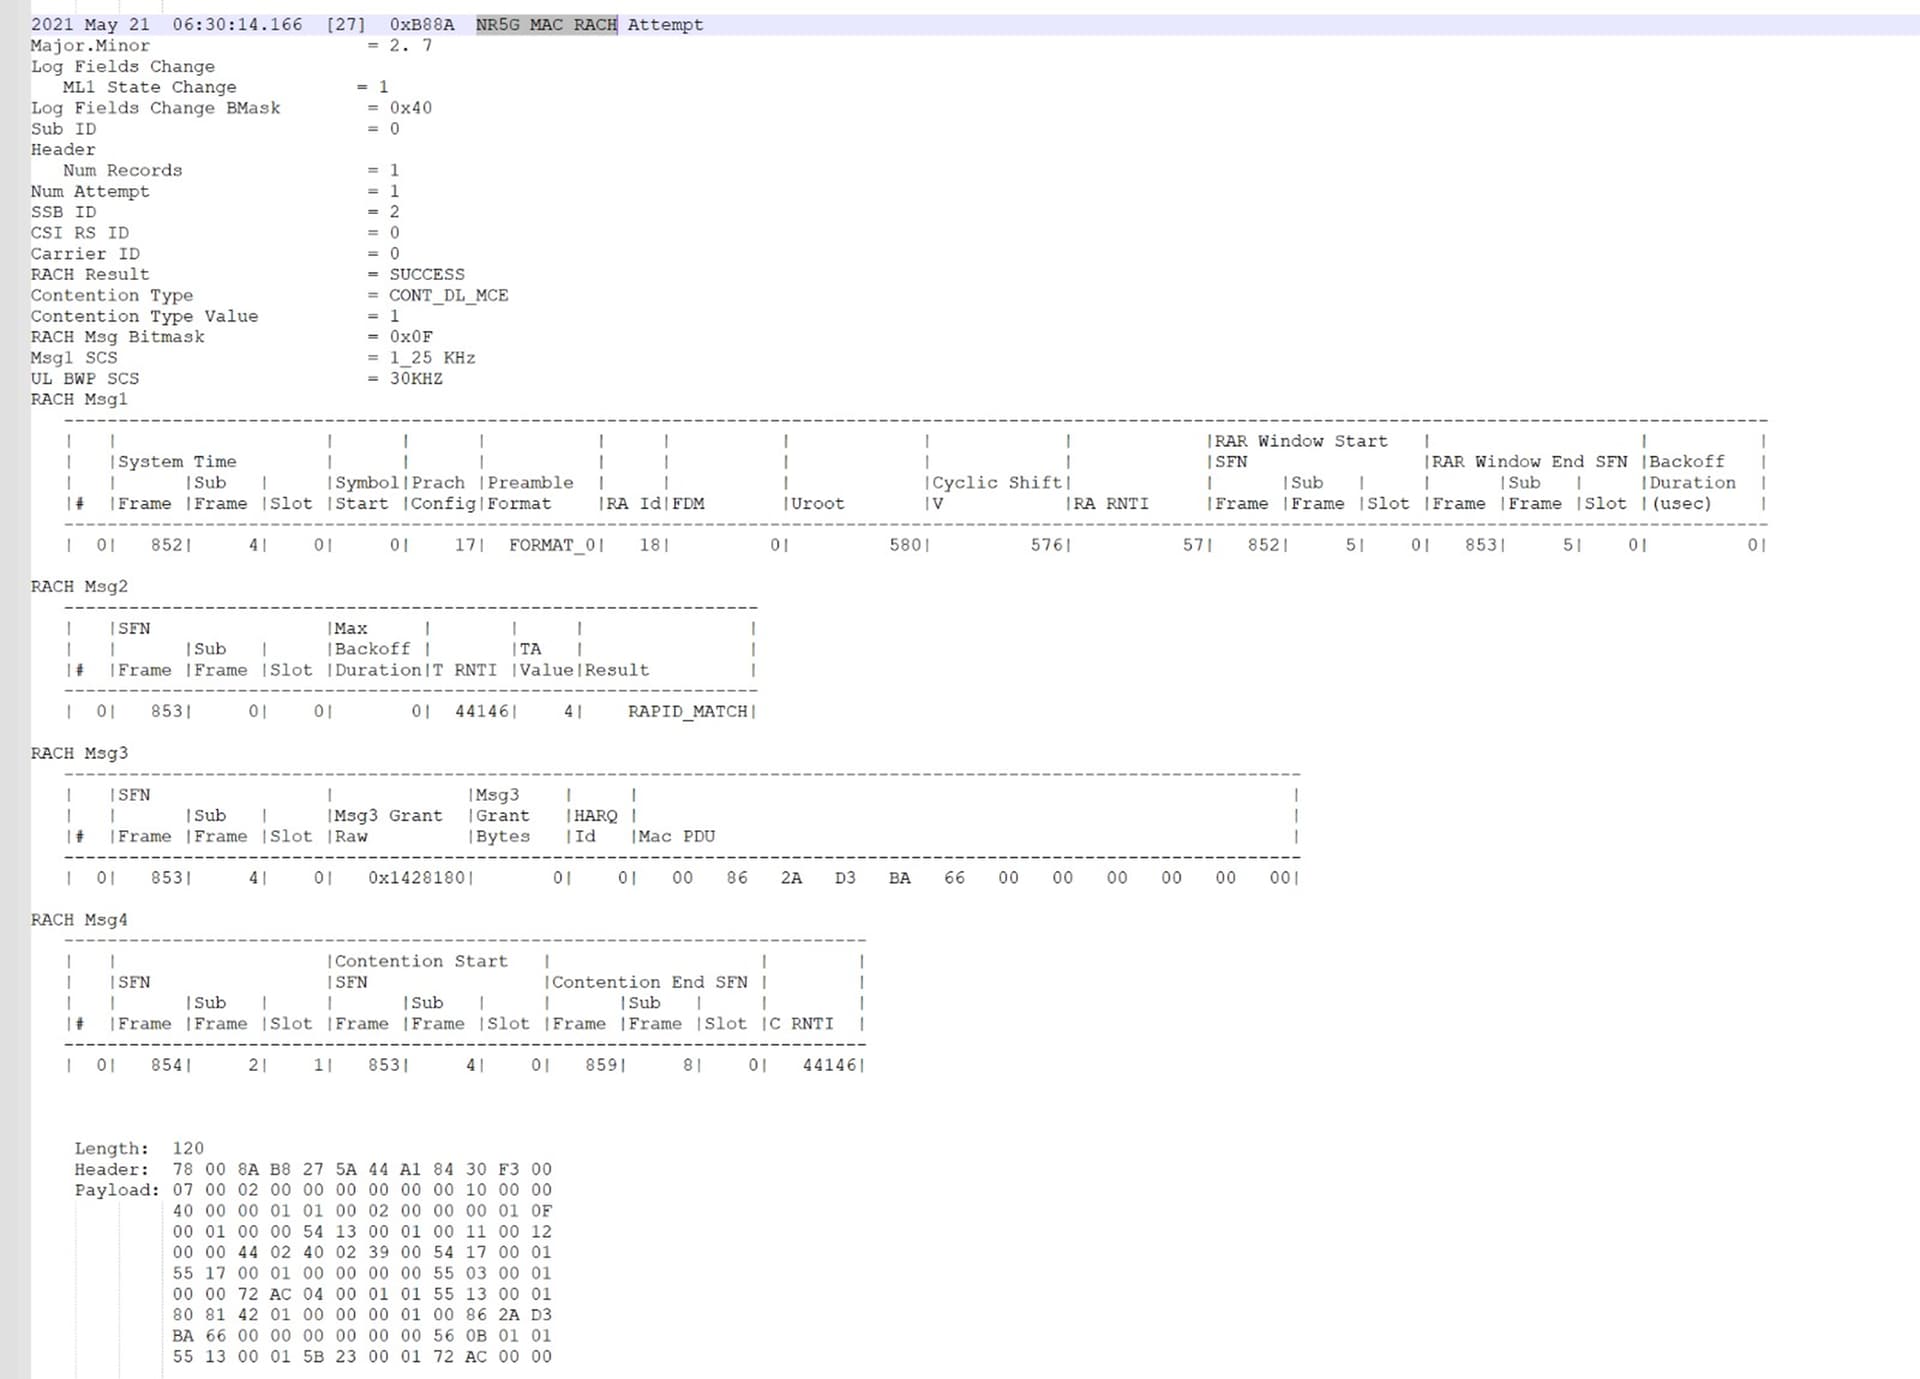Screen dimensions: 1920x1379
Task: Click the RA Id value 18
Action: [x=650, y=546]
